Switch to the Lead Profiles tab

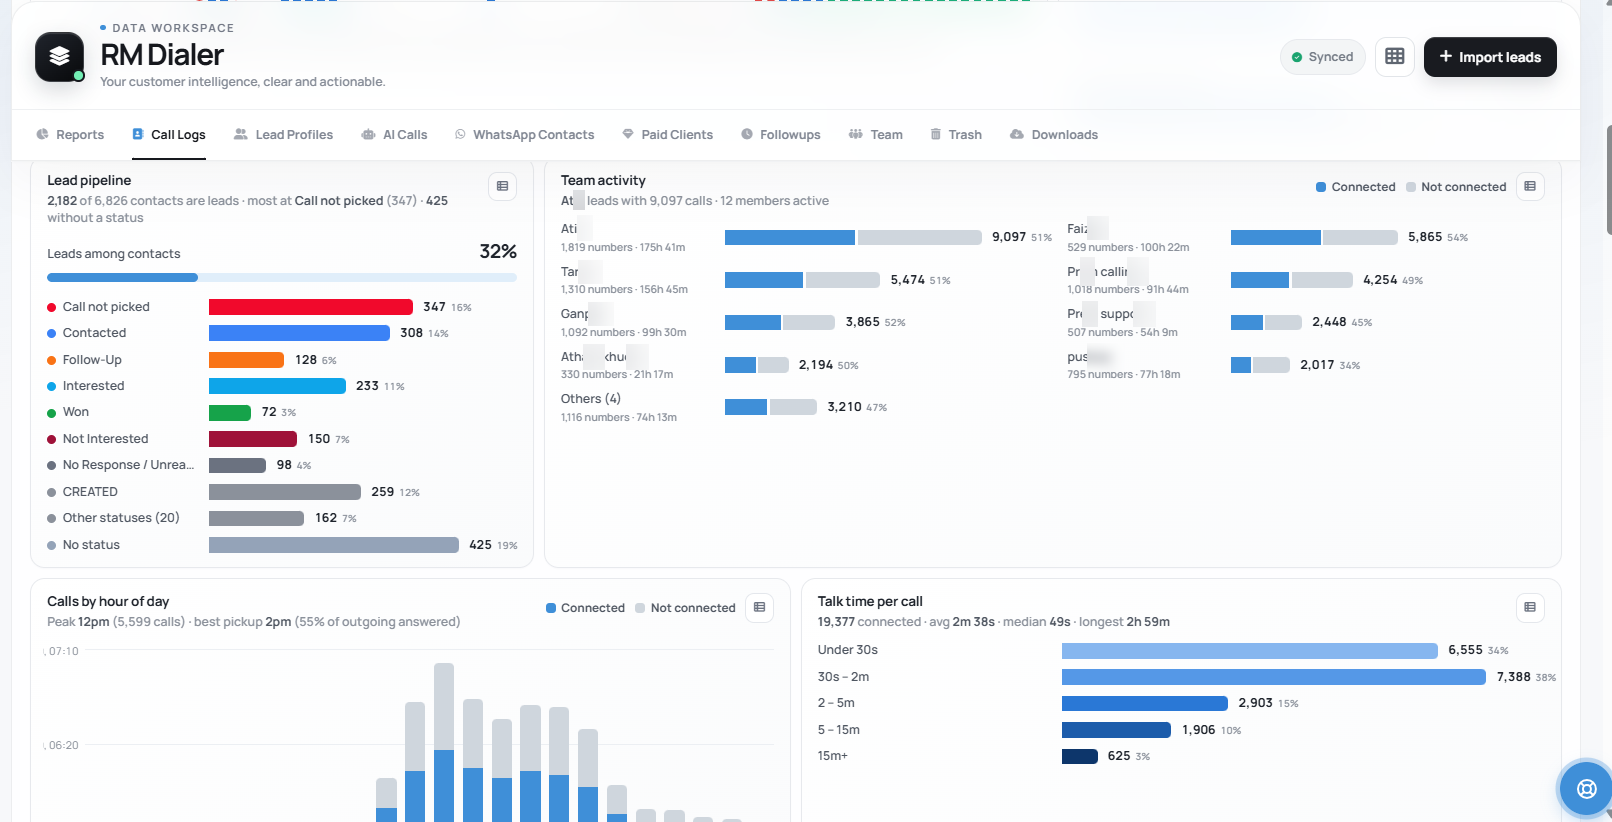tap(284, 135)
